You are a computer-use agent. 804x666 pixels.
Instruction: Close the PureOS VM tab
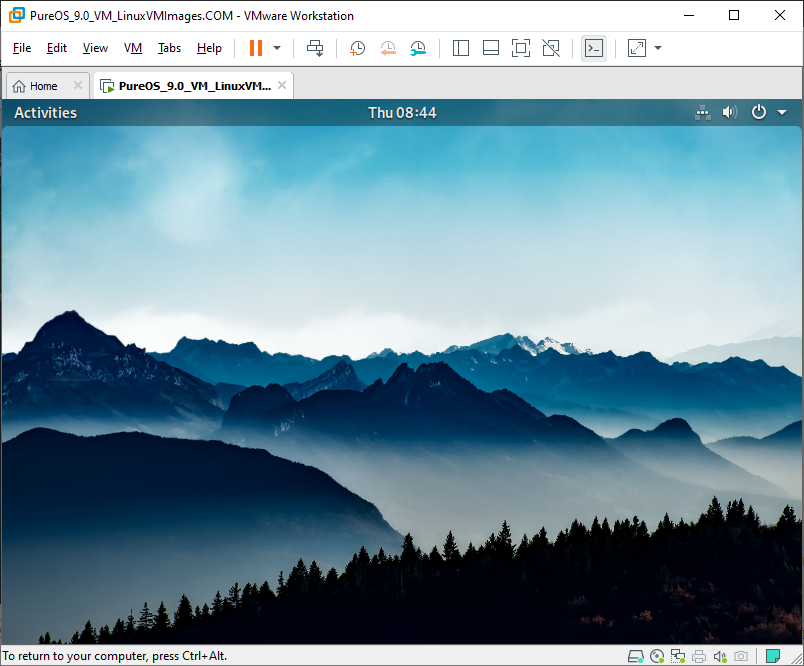(282, 85)
